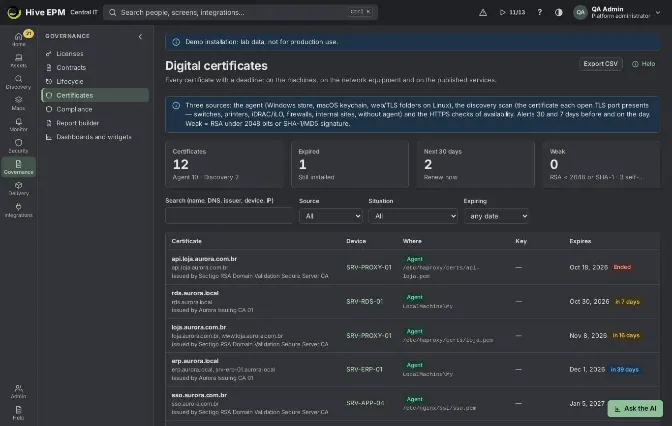The width and height of the screenshot is (672, 426).
Task: Open Lifecycle in Governance menu
Action: tap(95, 81)
